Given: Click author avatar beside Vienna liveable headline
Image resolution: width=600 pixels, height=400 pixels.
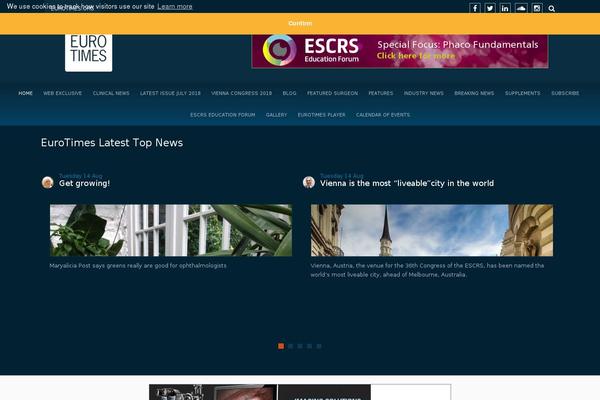Looking at the screenshot, I should tap(309, 182).
